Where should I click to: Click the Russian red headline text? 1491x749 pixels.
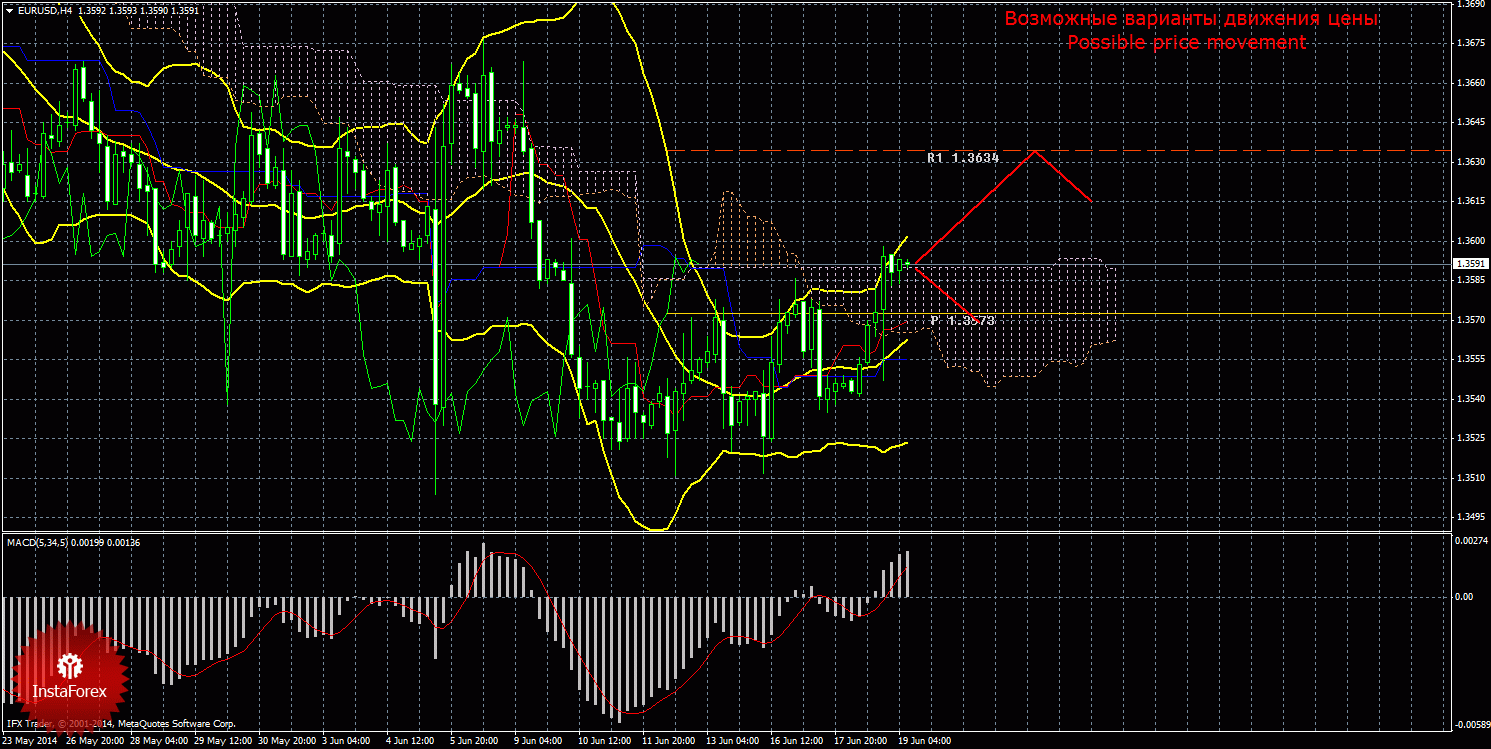pyautogui.click(x=1191, y=19)
